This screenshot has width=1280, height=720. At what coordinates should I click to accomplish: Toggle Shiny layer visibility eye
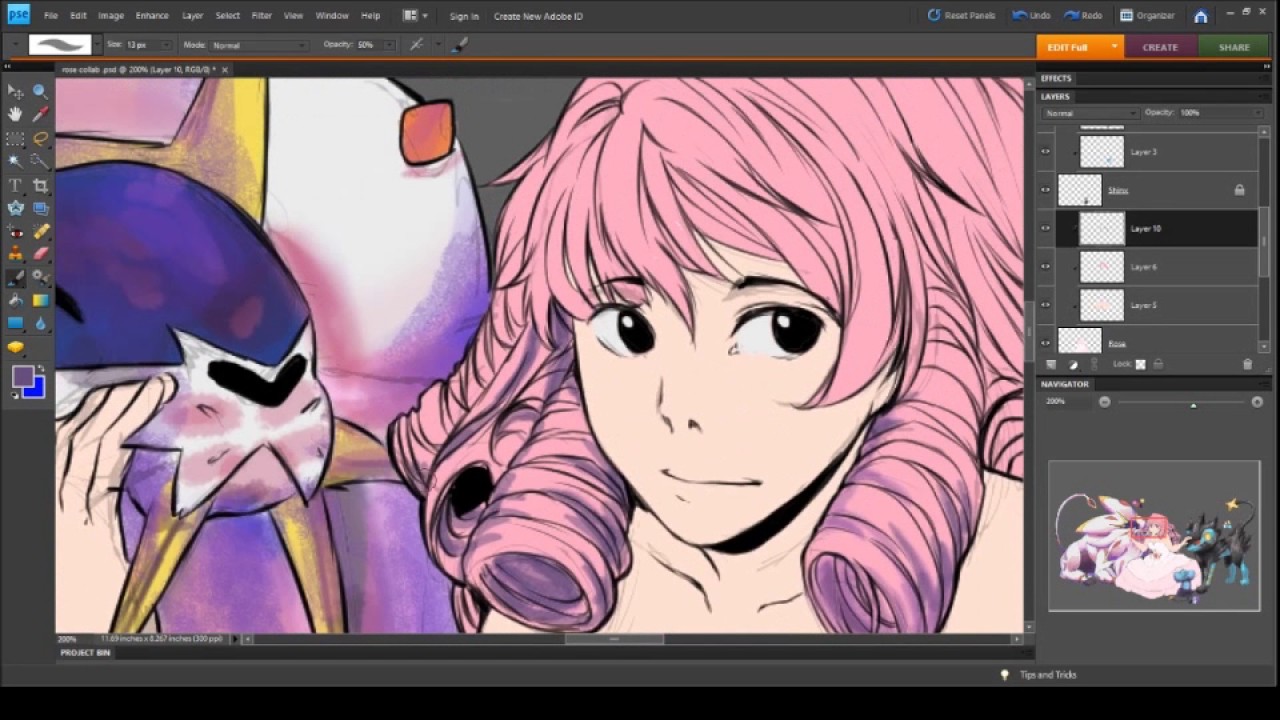[x=1045, y=190]
